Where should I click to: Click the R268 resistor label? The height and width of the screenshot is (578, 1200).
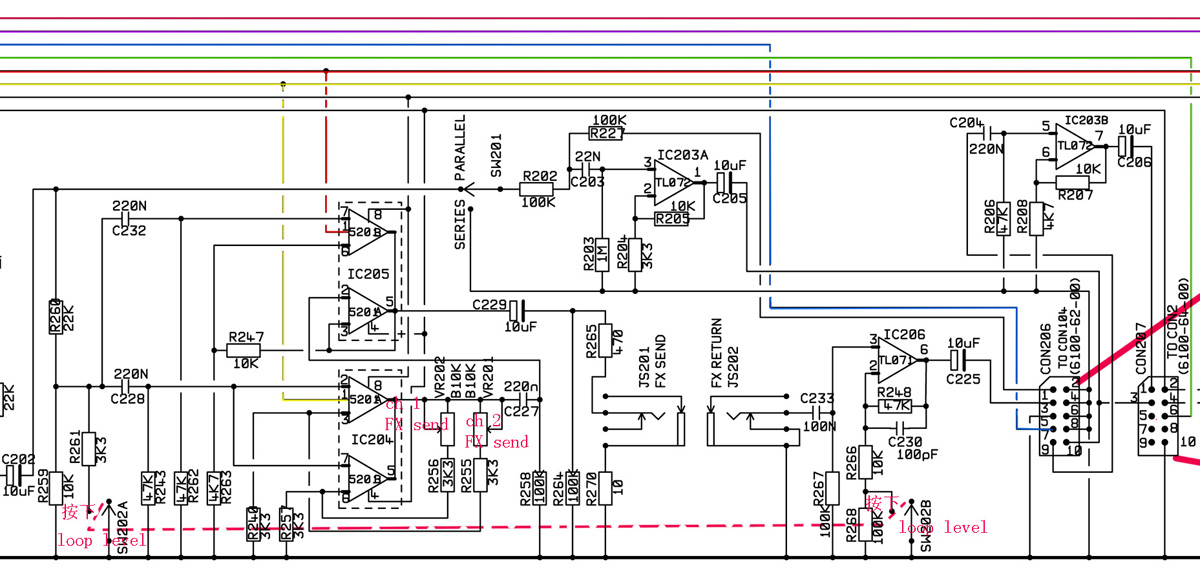pyautogui.click(x=849, y=524)
